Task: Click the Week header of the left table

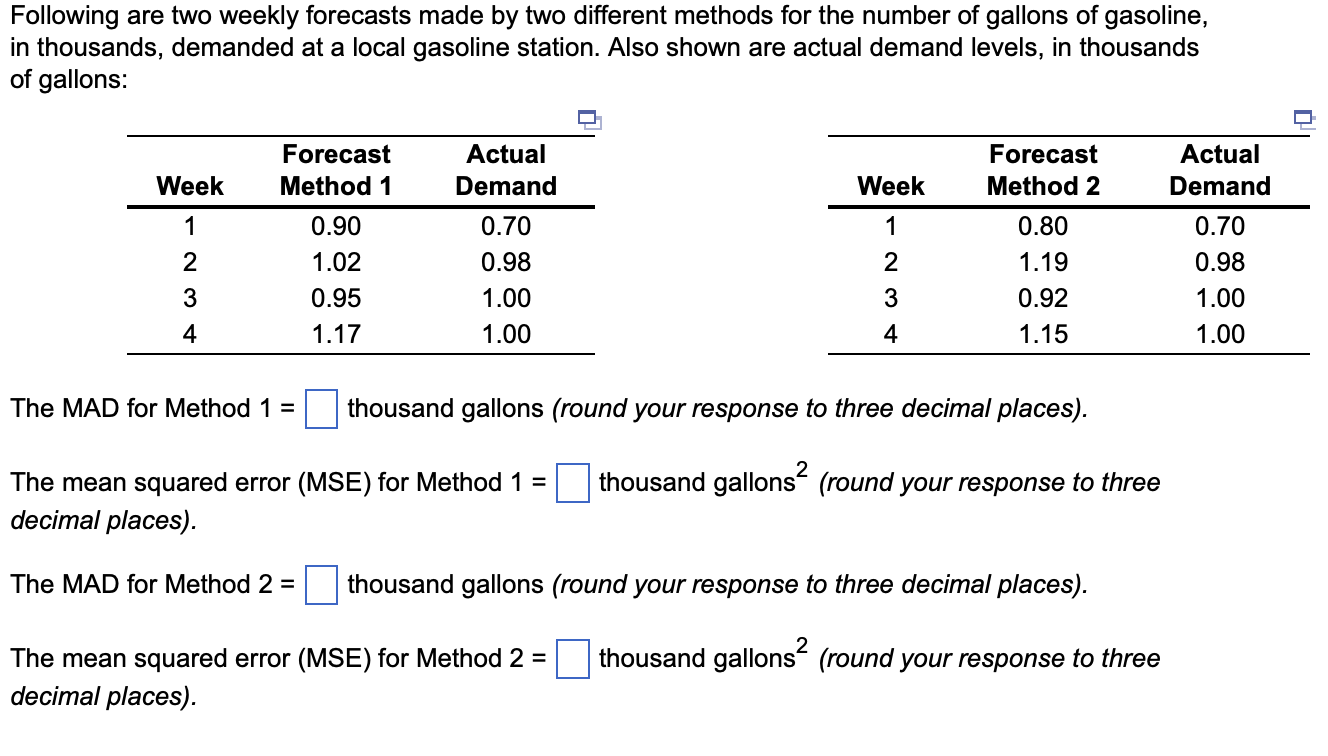Action: click(190, 186)
